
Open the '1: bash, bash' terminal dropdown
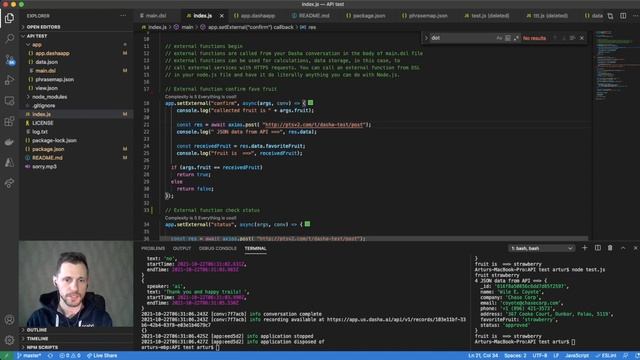[541, 248]
